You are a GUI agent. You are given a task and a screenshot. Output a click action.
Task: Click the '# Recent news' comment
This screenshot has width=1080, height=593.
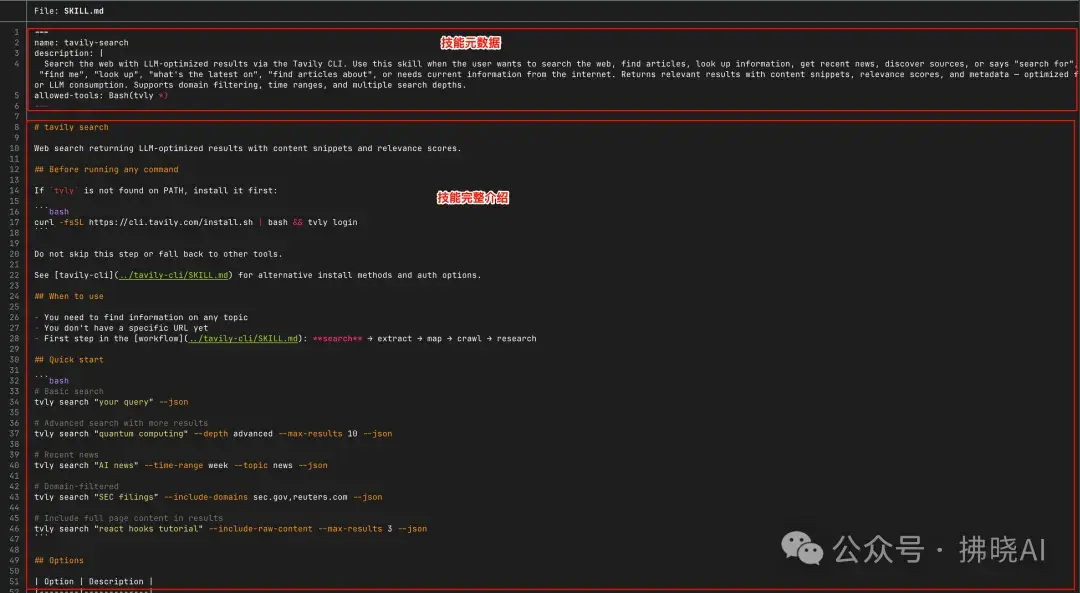coord(66,455)
